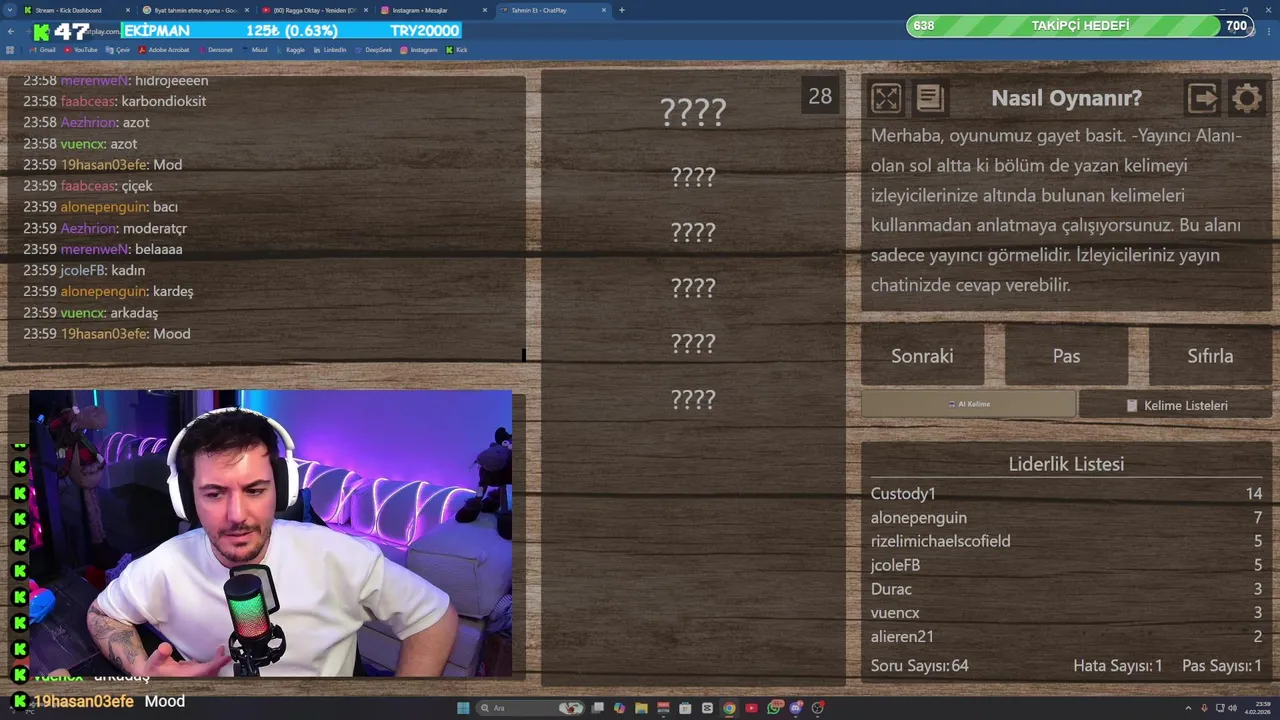This screenshot has height=720, width=1280.
Task: Click chat message 'faabceas: karbondioksit'
Action: (115, 101)
